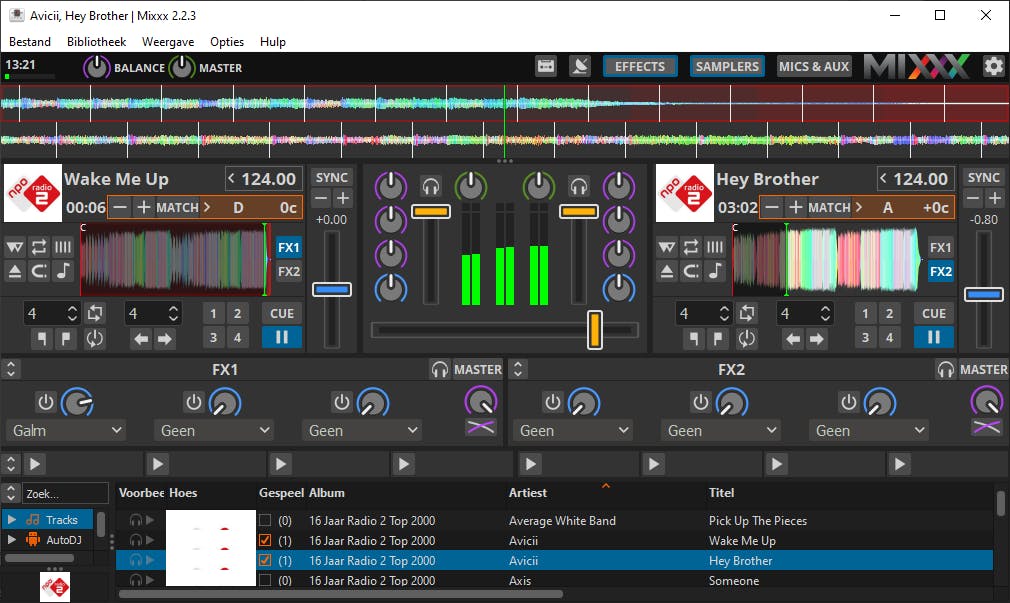Open the recording control in the top toolbar
1010x603 pixels.
[546, 66]
